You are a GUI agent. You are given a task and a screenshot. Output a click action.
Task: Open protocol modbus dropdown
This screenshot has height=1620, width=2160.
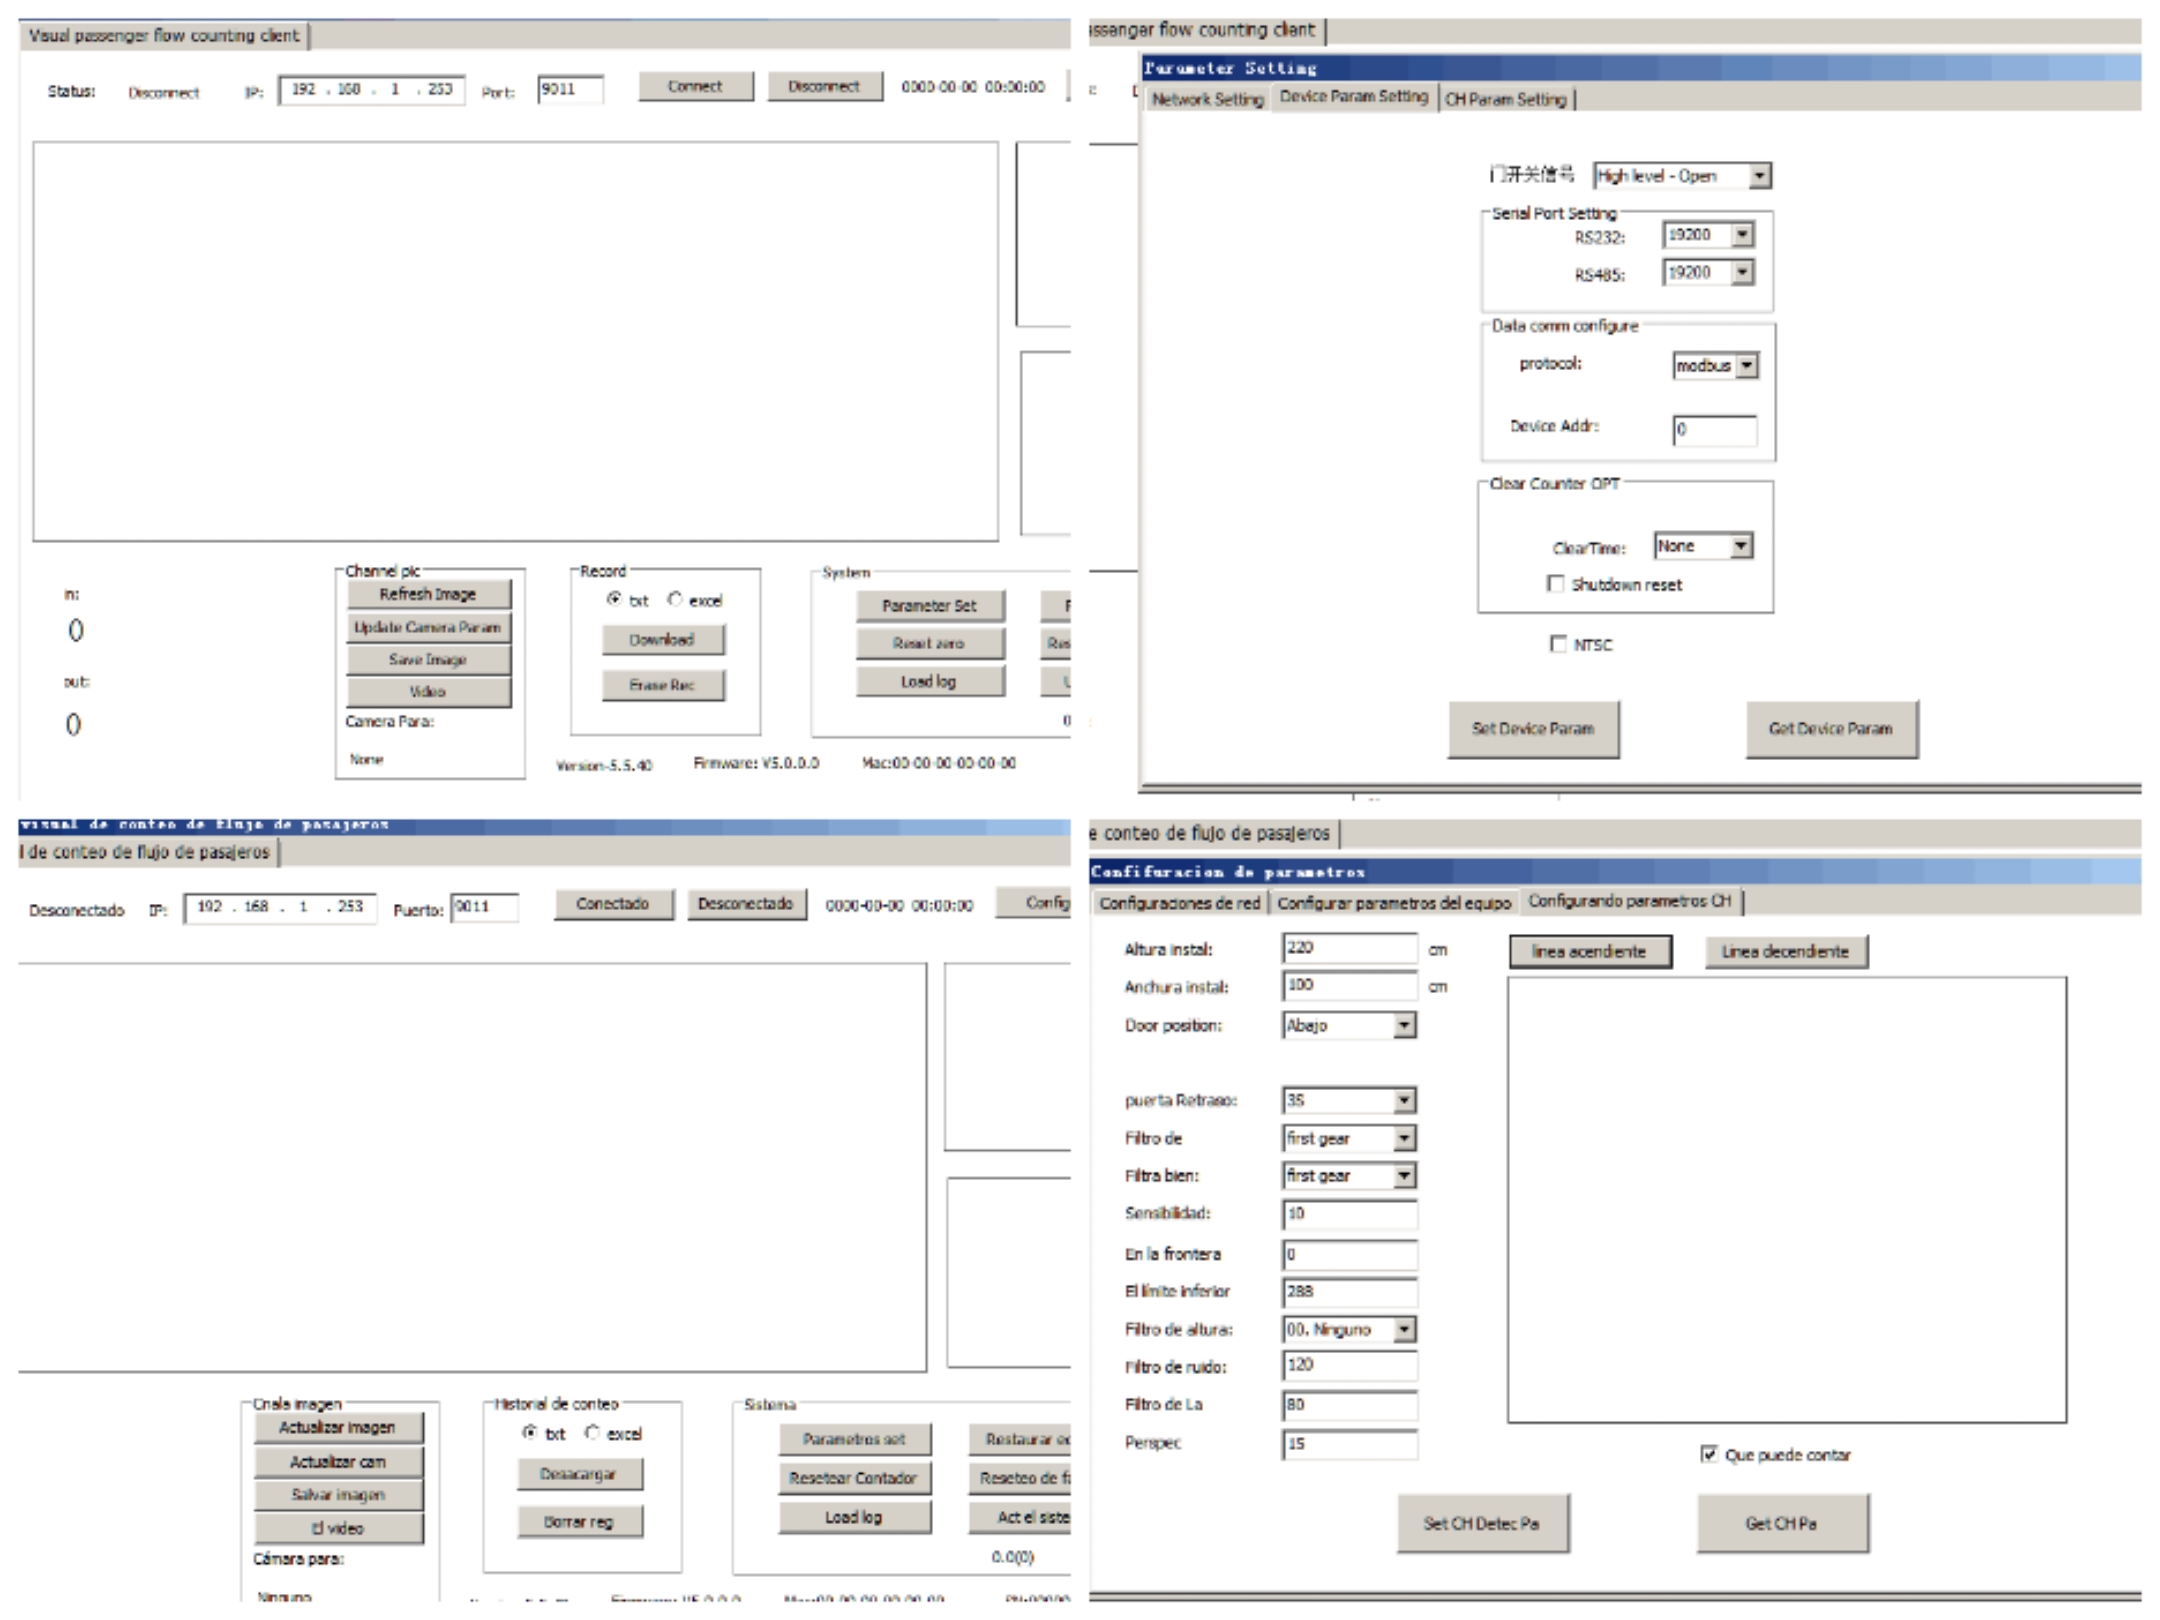pyautogui.click(x=1715, y=366)
